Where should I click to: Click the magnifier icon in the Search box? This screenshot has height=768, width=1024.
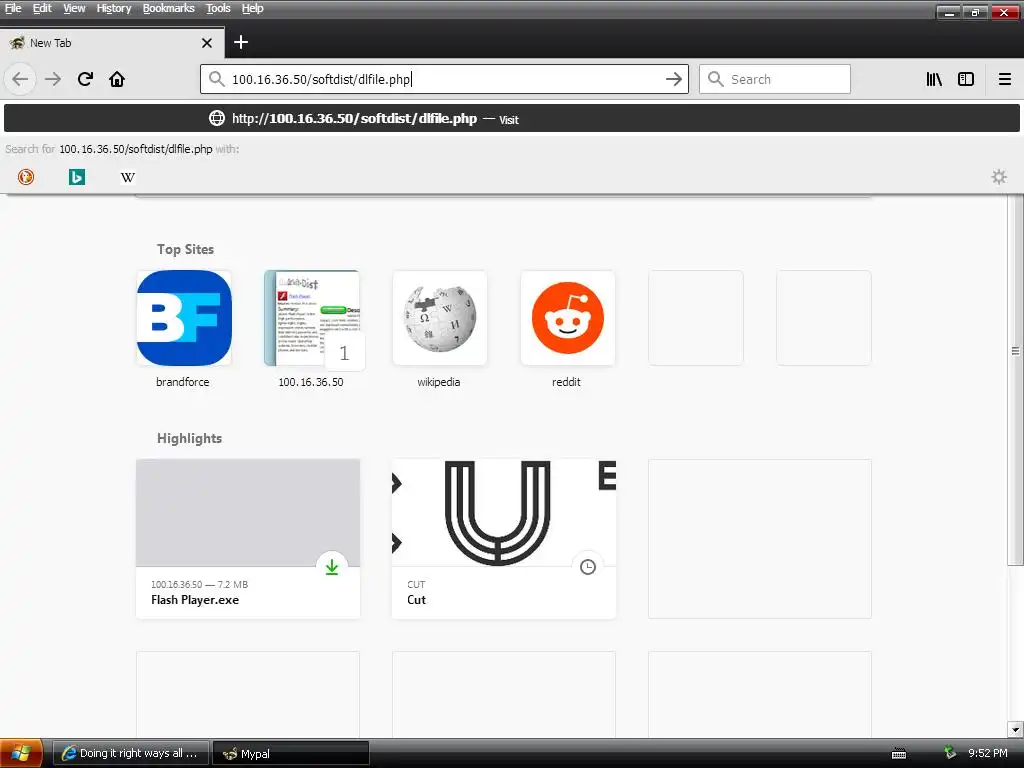point(716,79)
